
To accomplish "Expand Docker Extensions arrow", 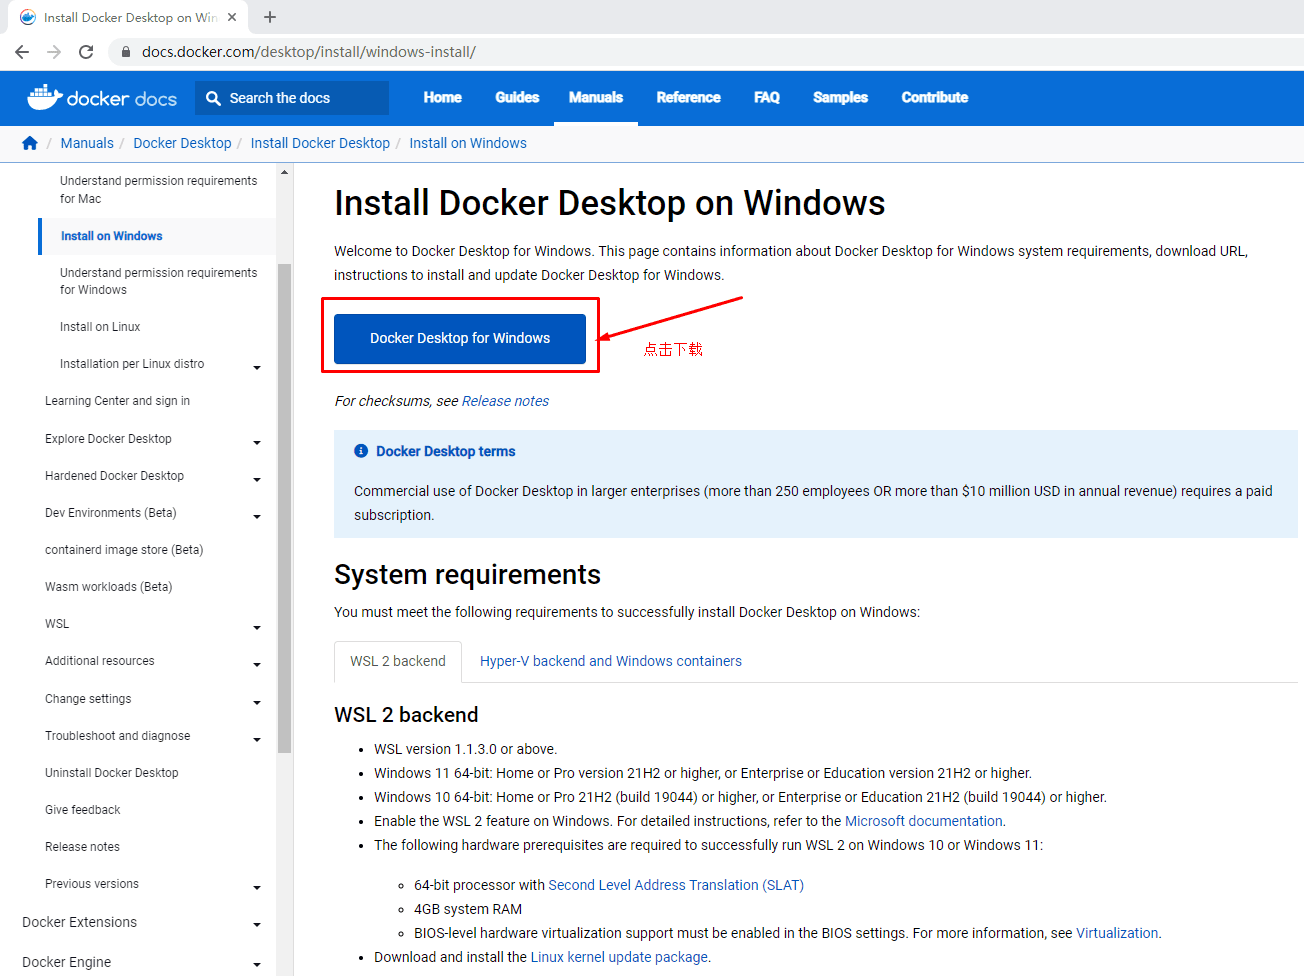I will 257,925.
